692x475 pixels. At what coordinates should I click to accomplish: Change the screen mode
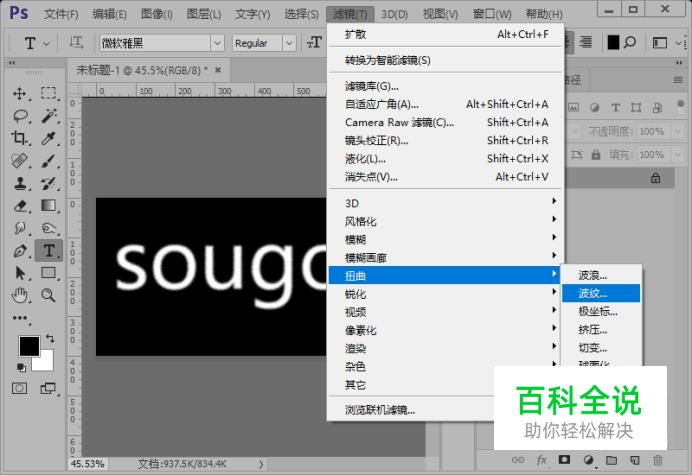click(x=48, y=388)
